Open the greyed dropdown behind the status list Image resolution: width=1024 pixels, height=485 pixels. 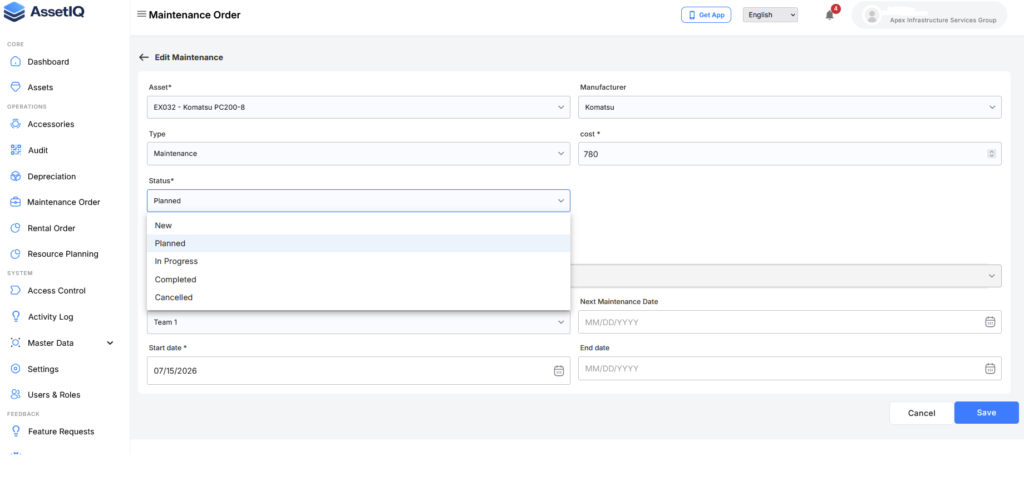point(786,275)
